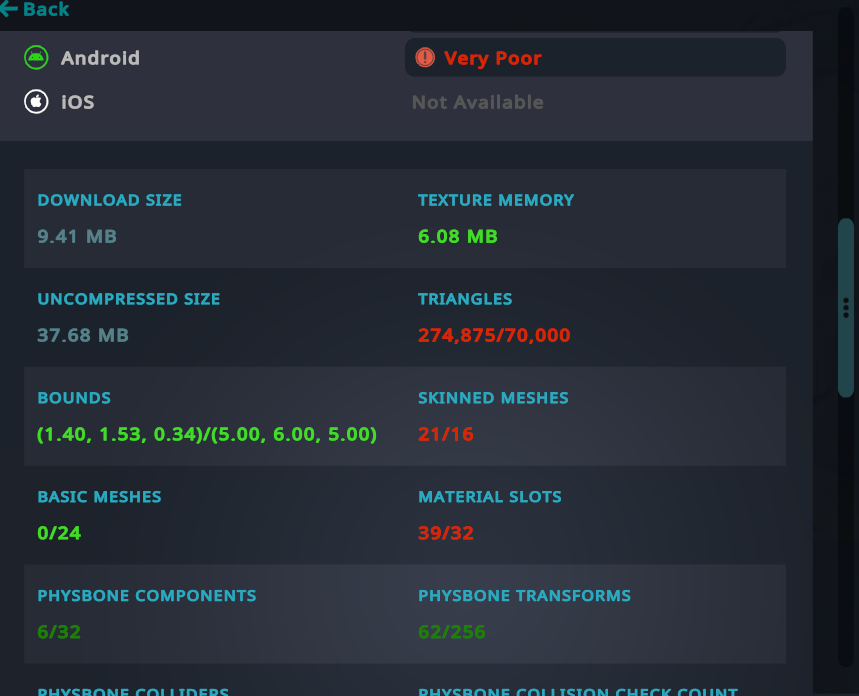Click the Uncompressed Size 37.68 MB value
859x696 pixels.
click(x=83, y=335)
